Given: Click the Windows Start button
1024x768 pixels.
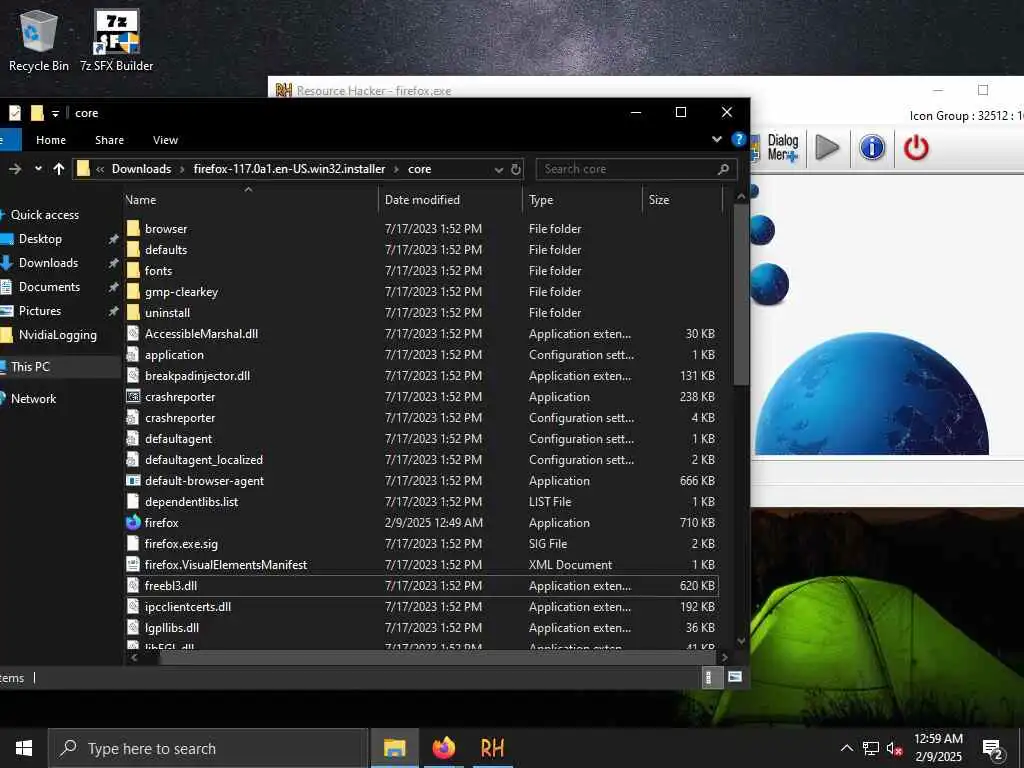Looking at the screenshot, I should [x=24, y=748].
